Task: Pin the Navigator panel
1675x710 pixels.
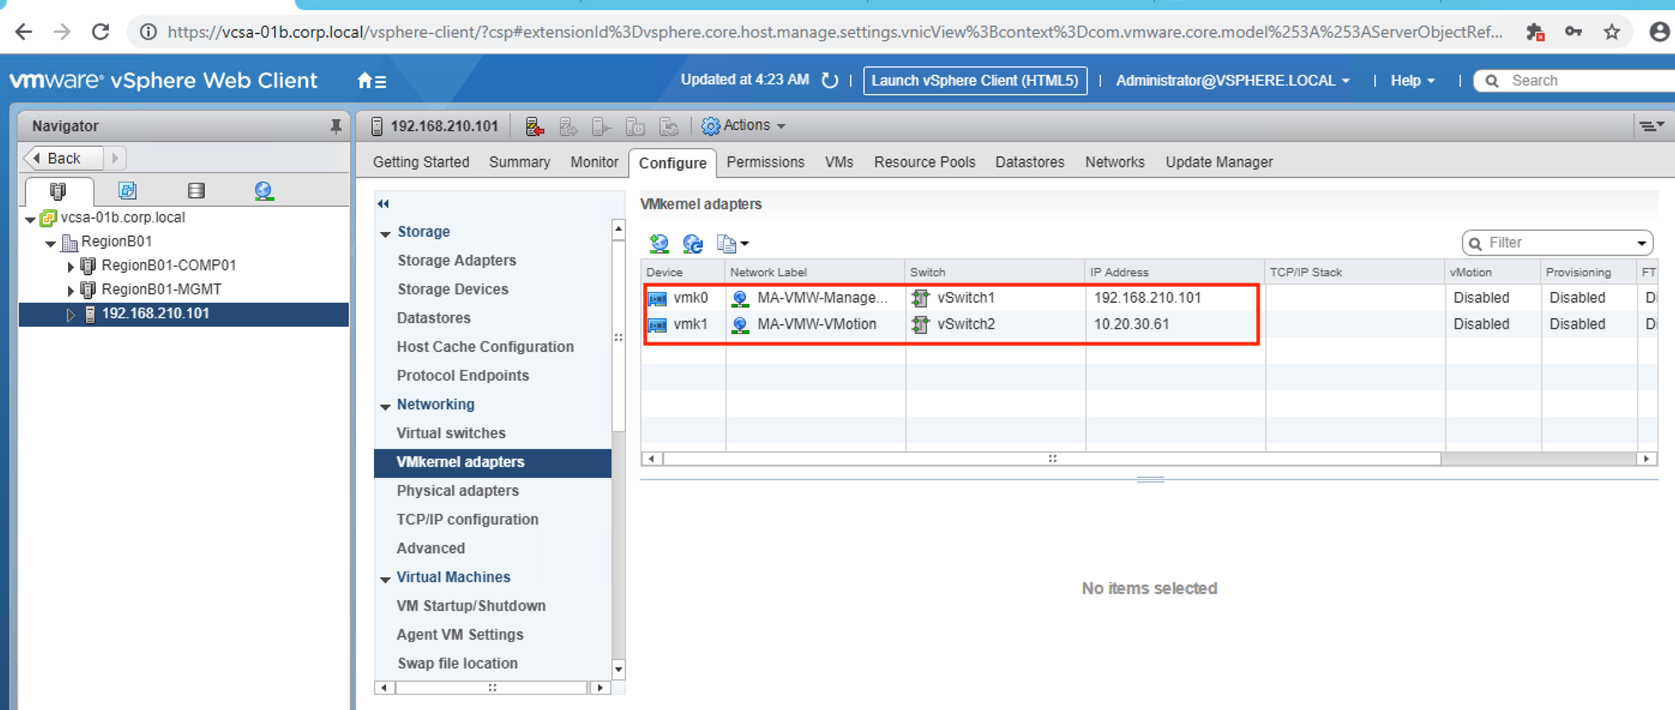Action: (335, 126)
